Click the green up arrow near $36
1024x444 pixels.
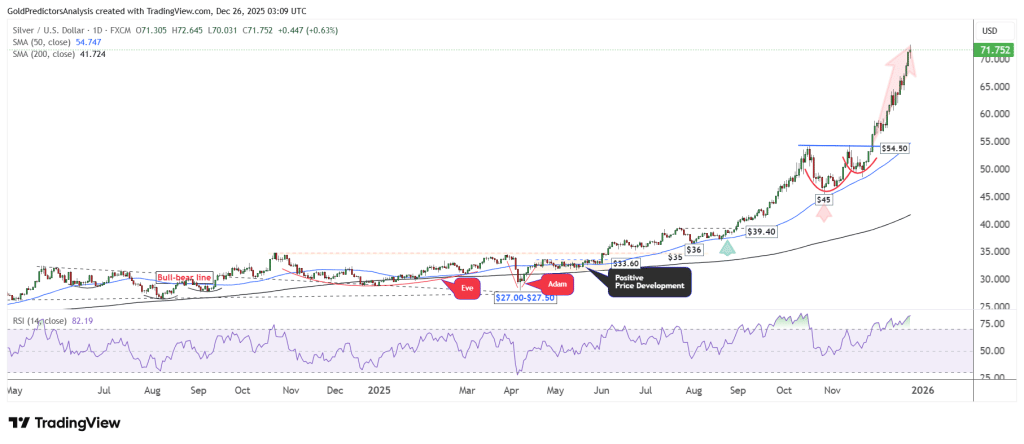[x=728, y=247]
